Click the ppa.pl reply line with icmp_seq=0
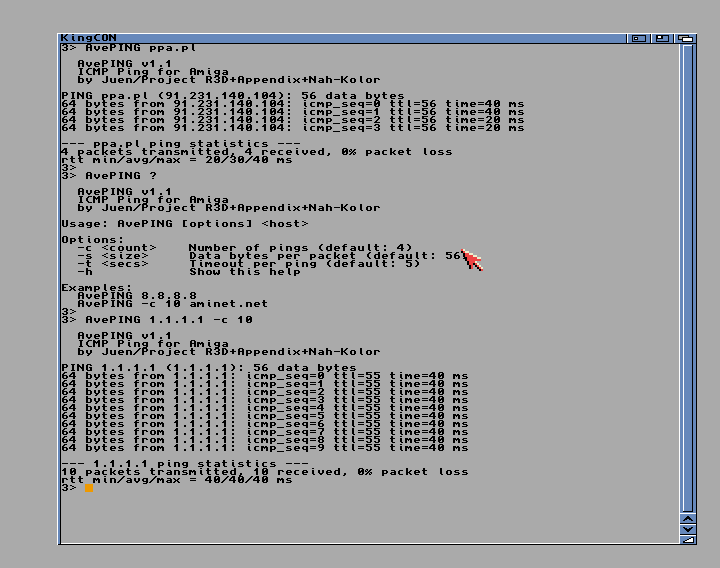 [292, 104]
